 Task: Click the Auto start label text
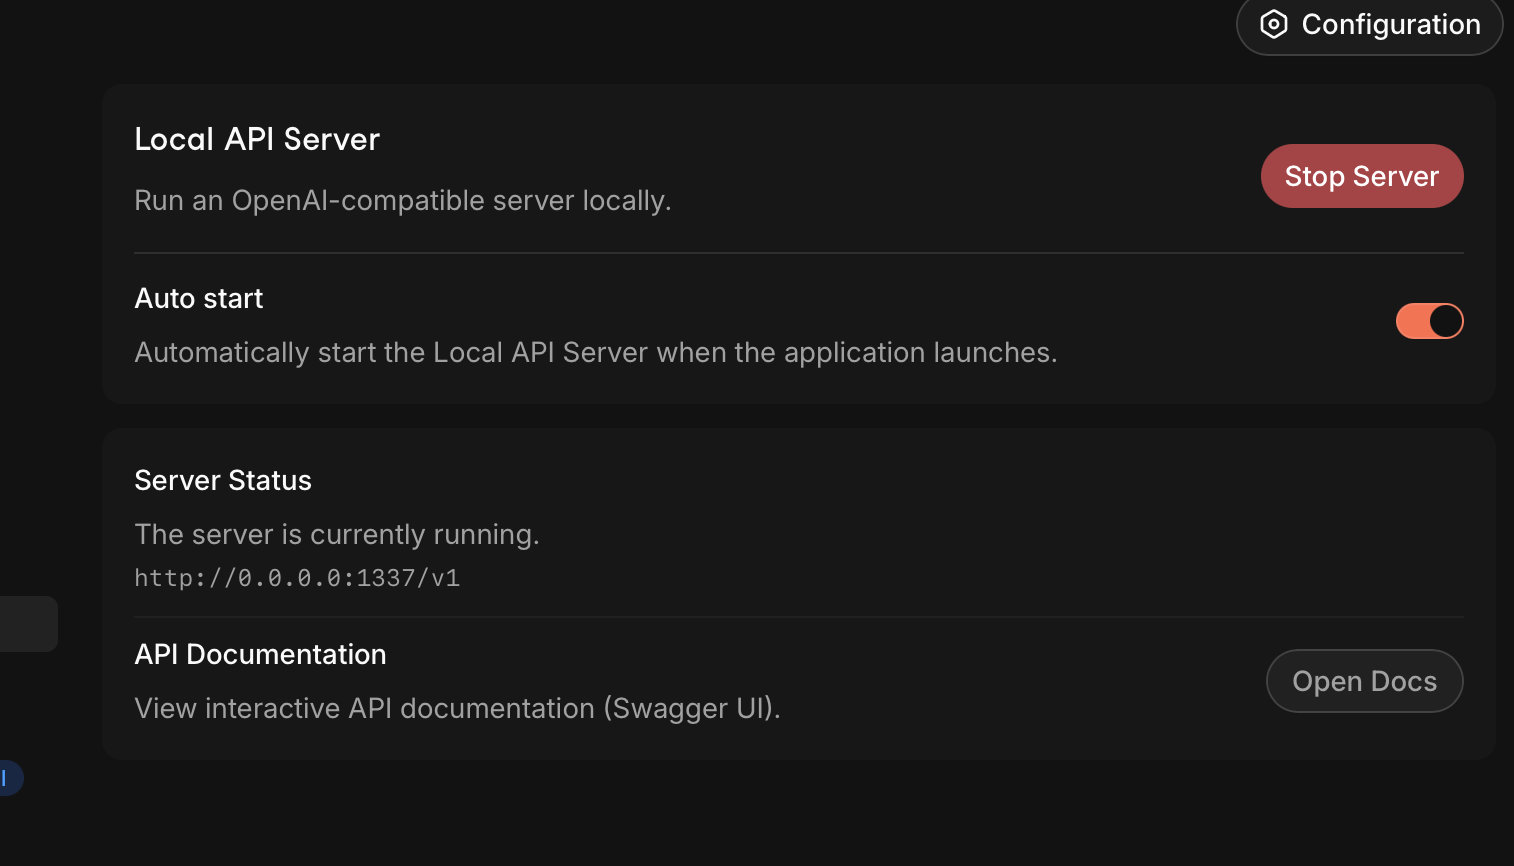click(x=198, y=297)
